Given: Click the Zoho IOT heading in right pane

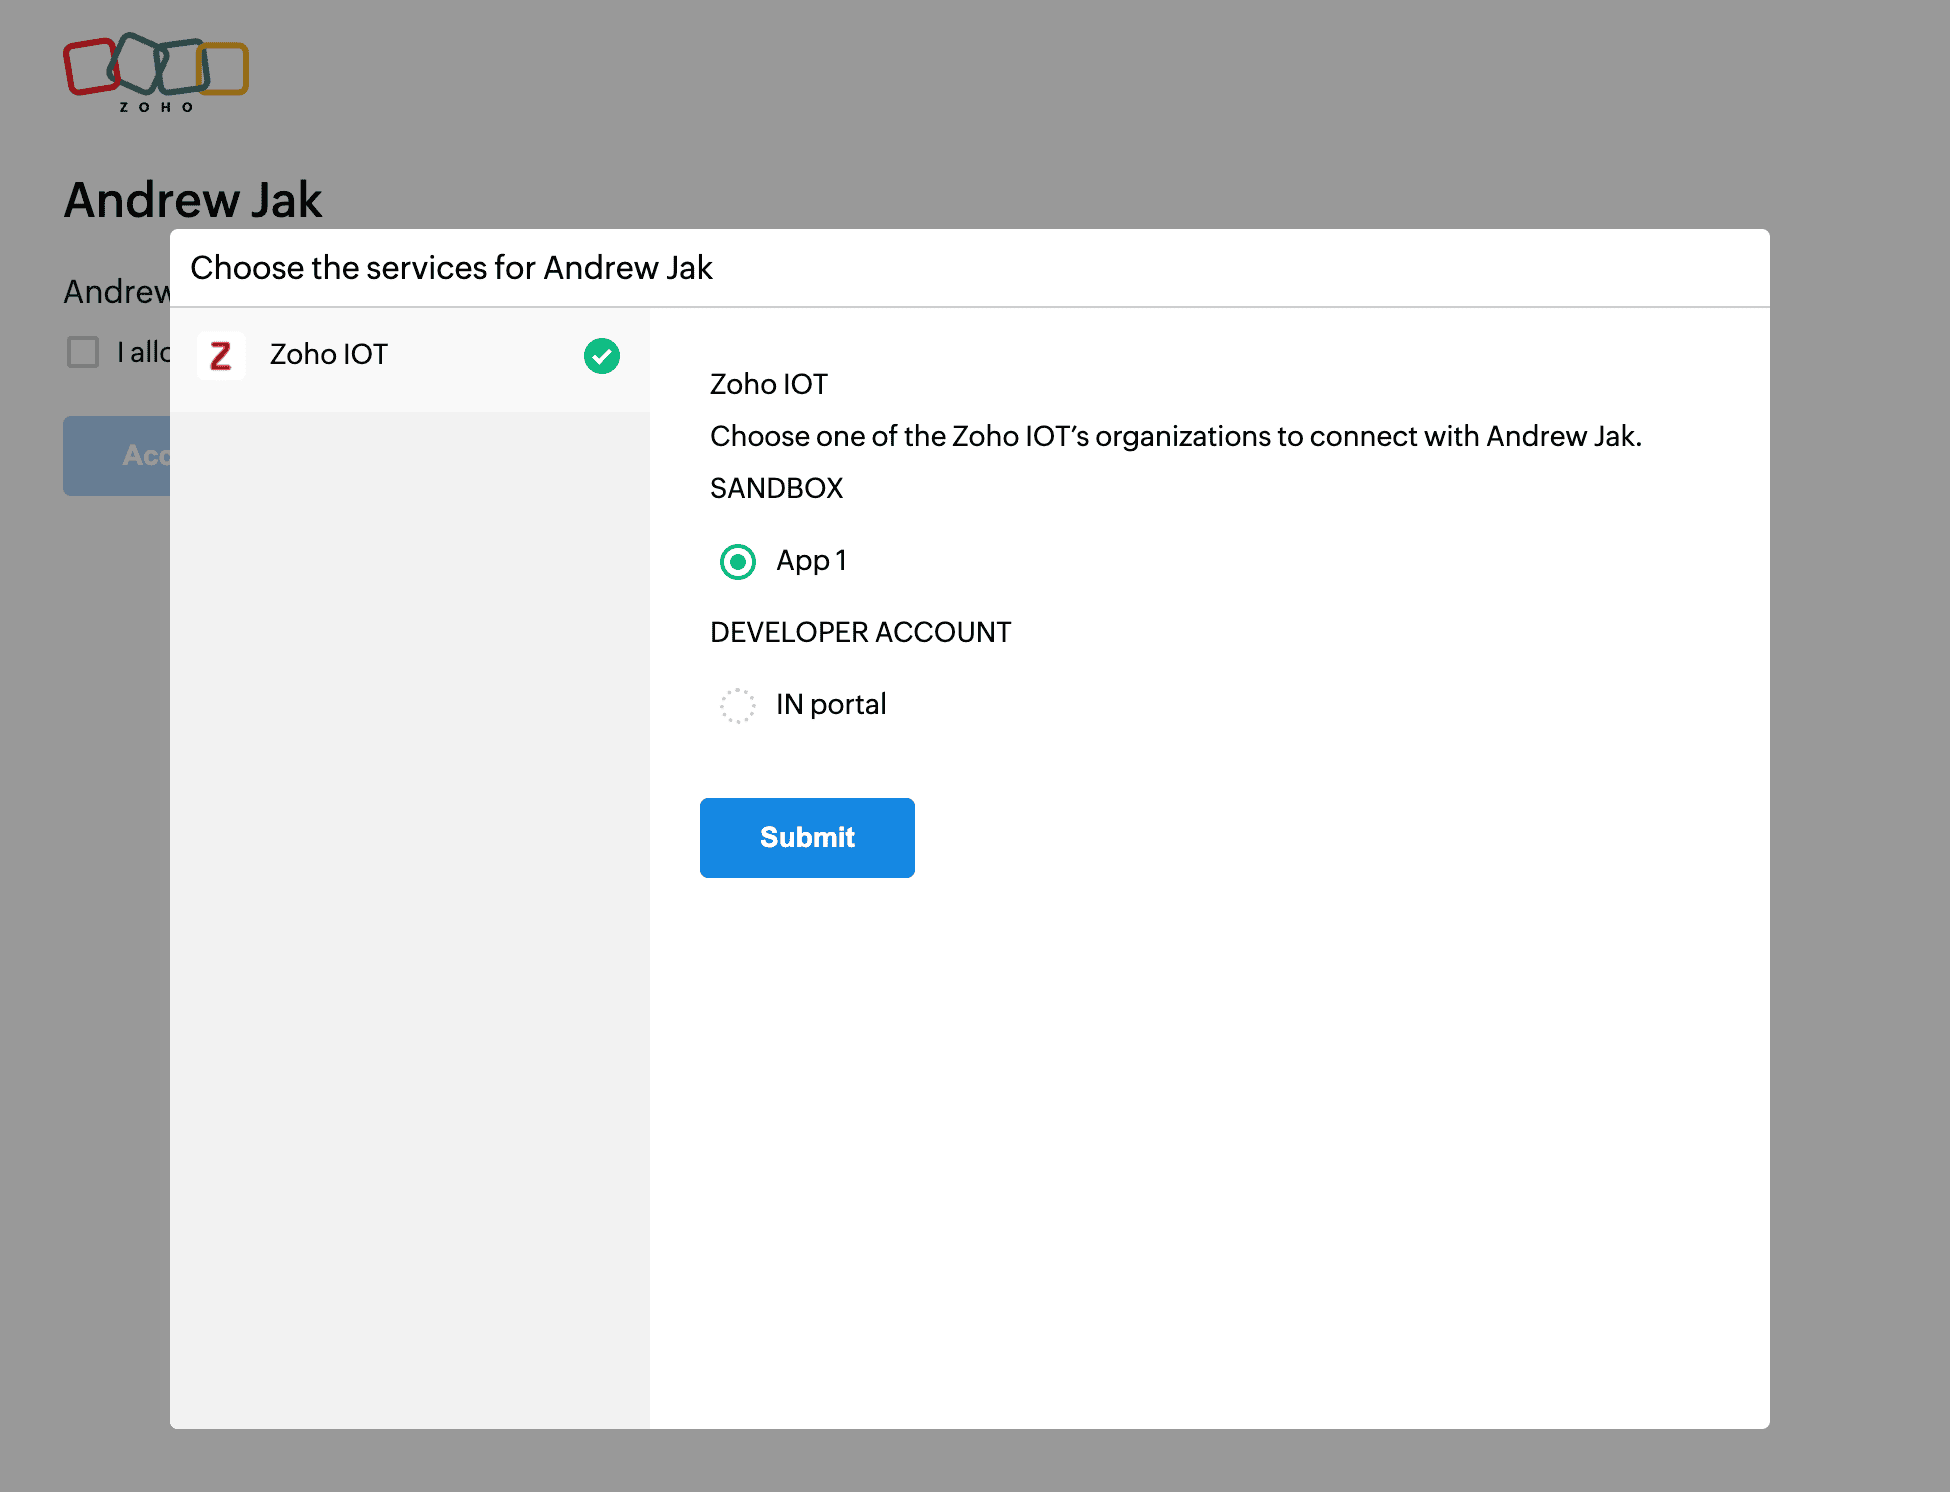Looking at the screenshot, I should (769, 385).
